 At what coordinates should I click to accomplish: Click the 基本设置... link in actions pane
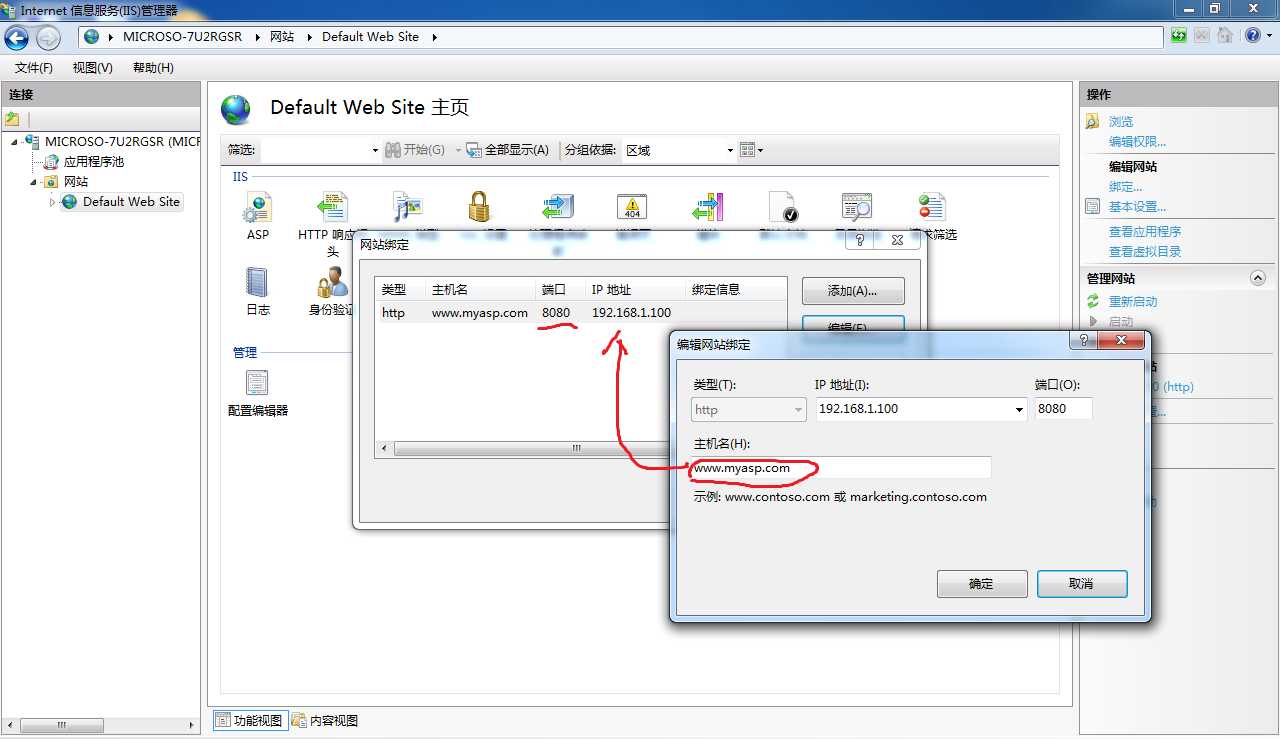[1137, 207]
